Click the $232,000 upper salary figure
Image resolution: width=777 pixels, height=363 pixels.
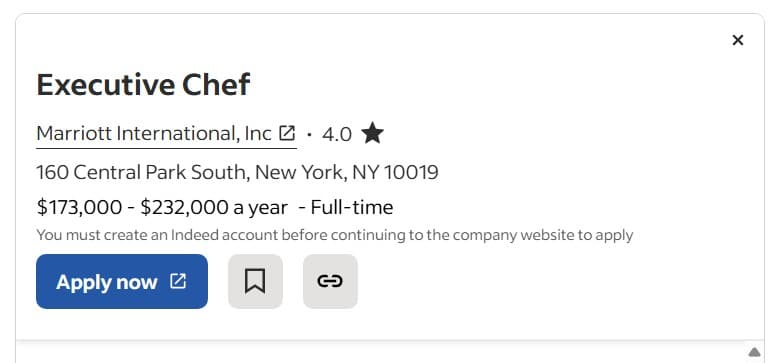click(x=184, y=207)
